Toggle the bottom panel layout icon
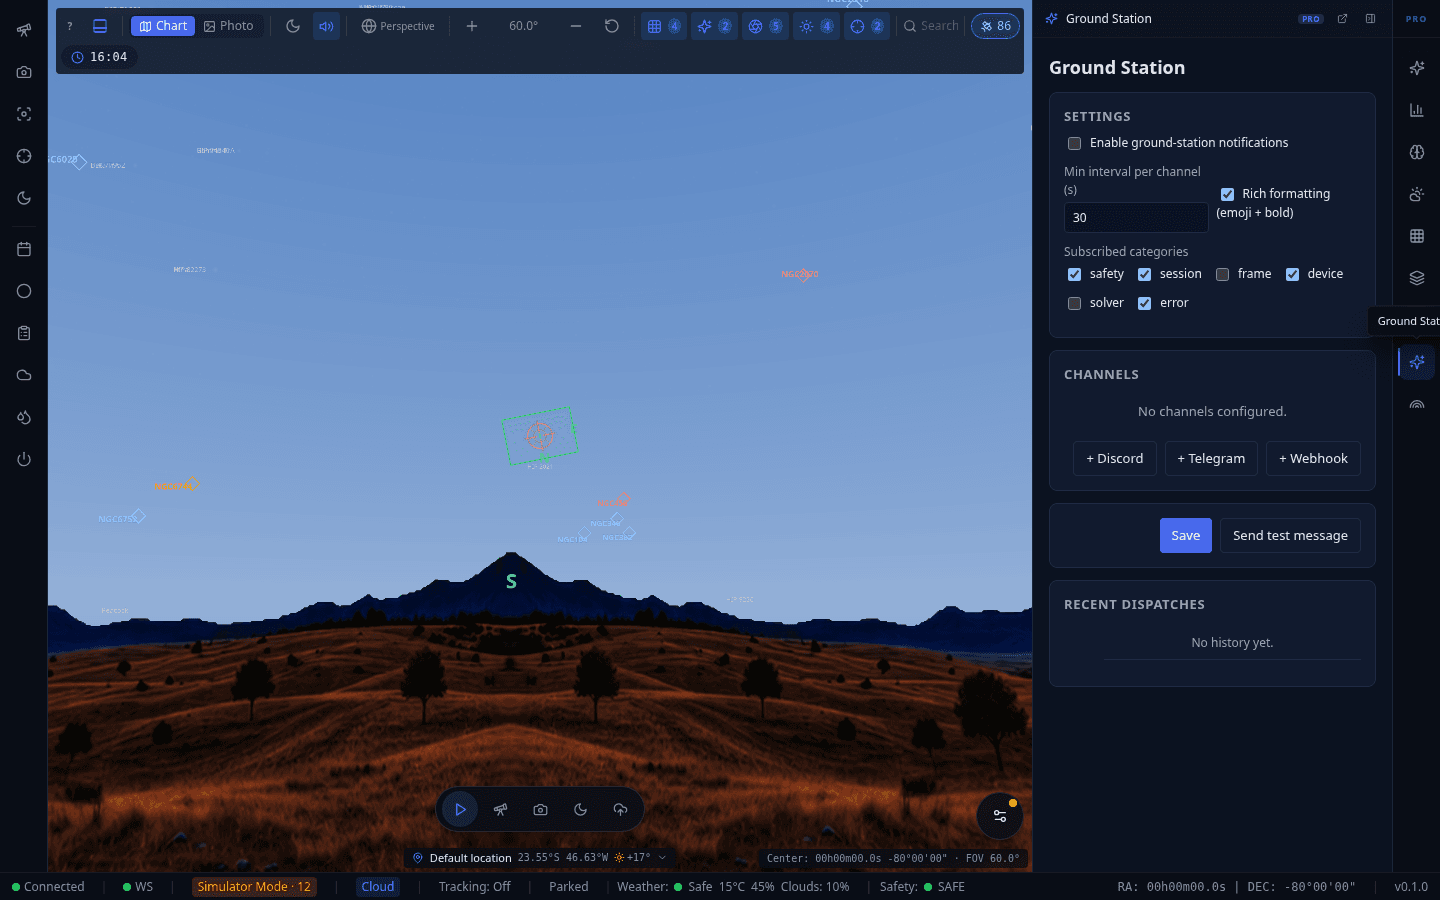Screen dimensions: 1440x900 pyautogui.click(x=100, y=26)
